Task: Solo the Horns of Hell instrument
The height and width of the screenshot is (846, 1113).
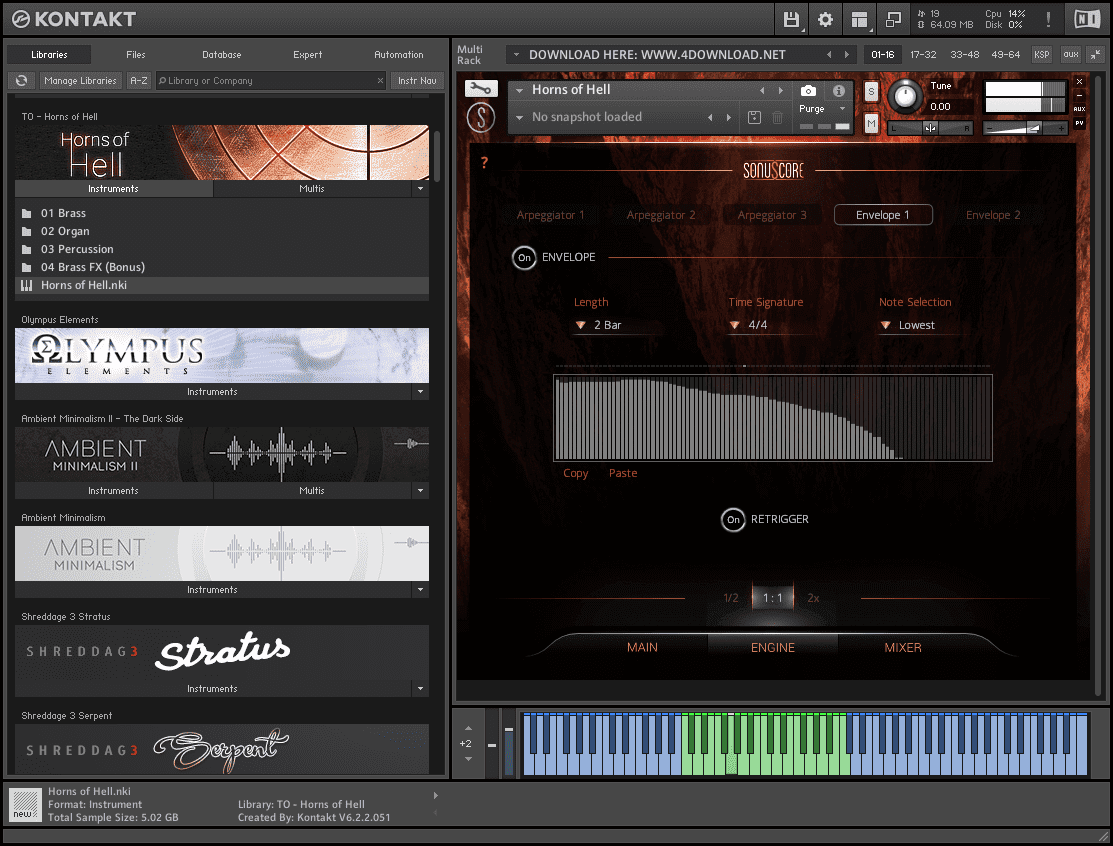Action: [x=871, y=92]
